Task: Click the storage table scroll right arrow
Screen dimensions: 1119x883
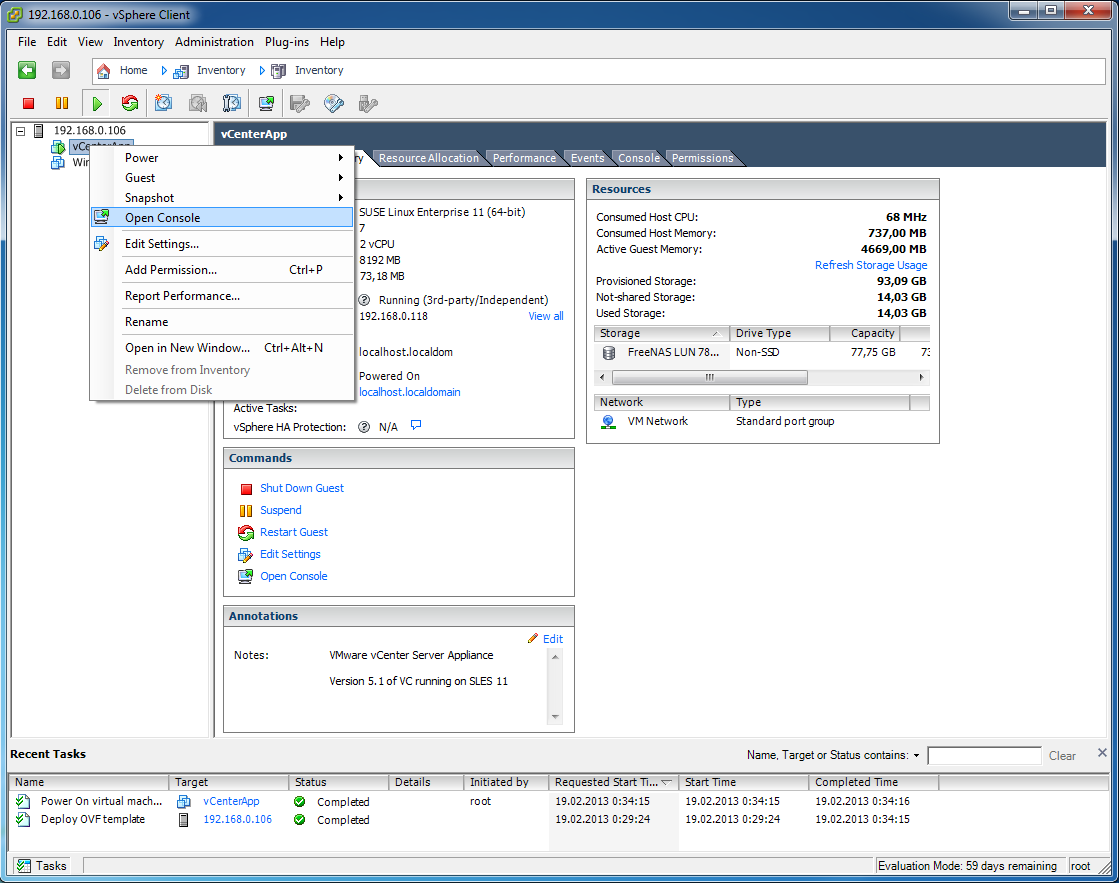Action: [921, 377]
